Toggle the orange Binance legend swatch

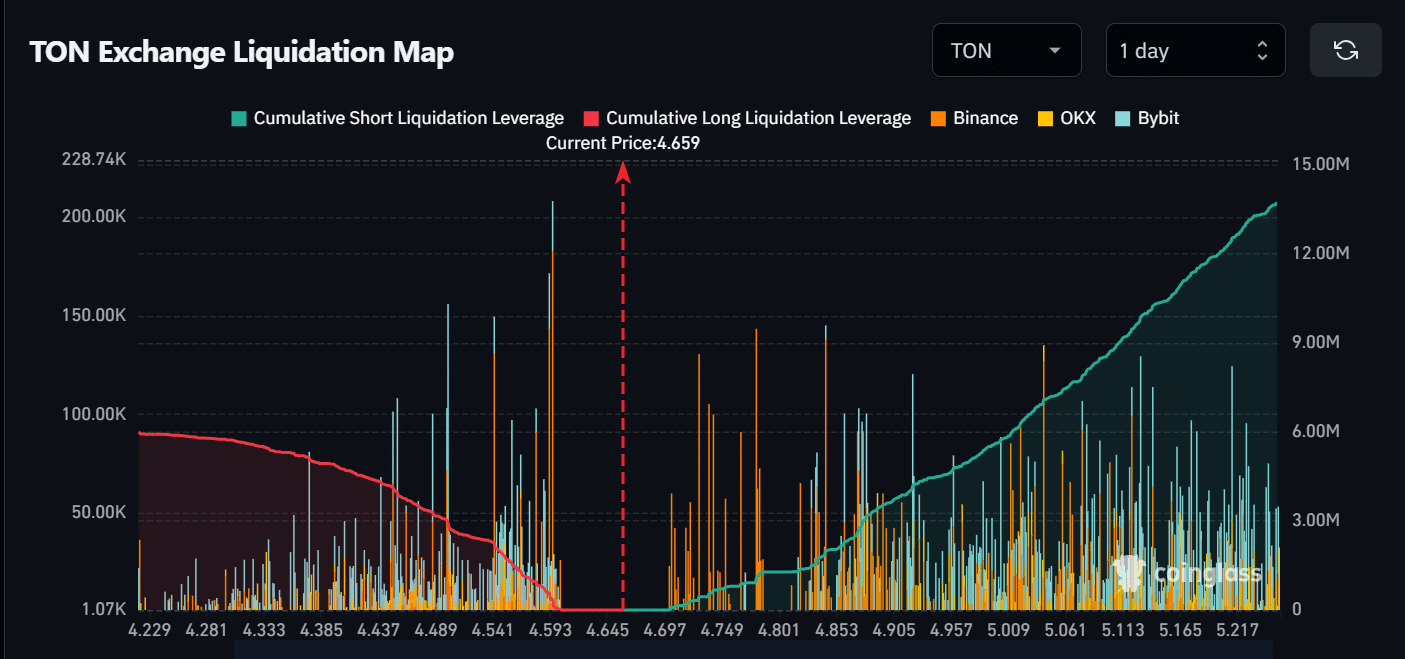click(x=938, y=118)
